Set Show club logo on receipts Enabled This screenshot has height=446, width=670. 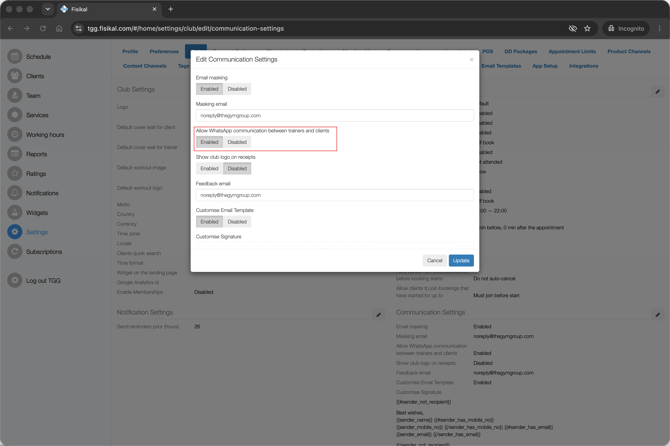click(x=209, y=168)
